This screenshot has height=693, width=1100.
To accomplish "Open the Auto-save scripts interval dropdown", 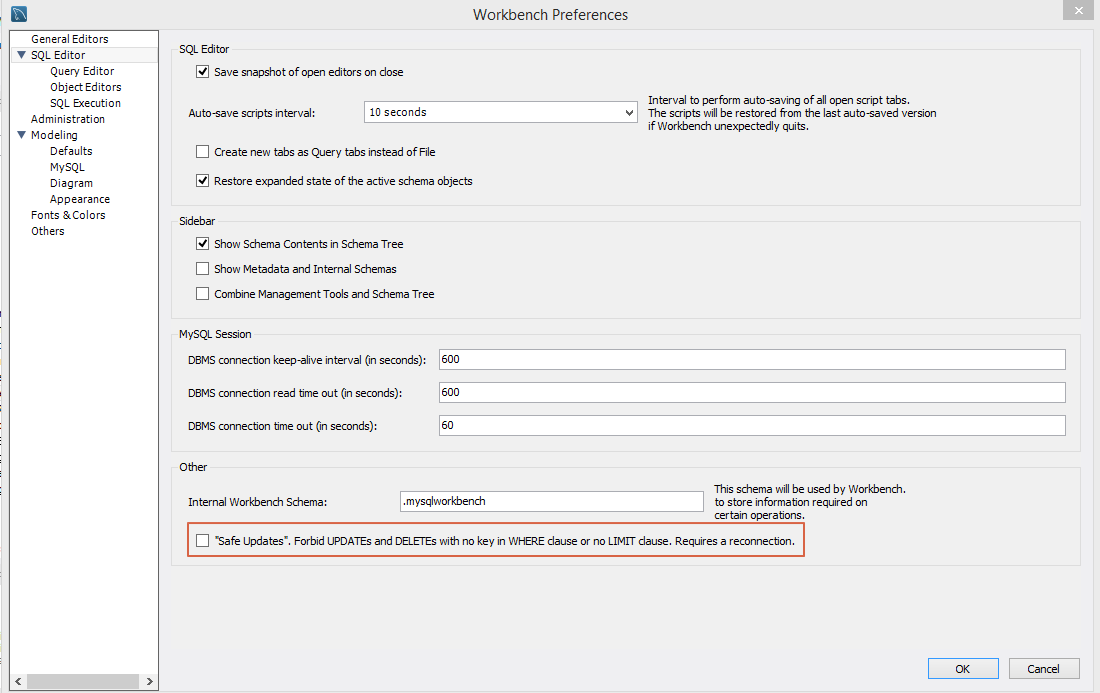I will coord(501,112).
